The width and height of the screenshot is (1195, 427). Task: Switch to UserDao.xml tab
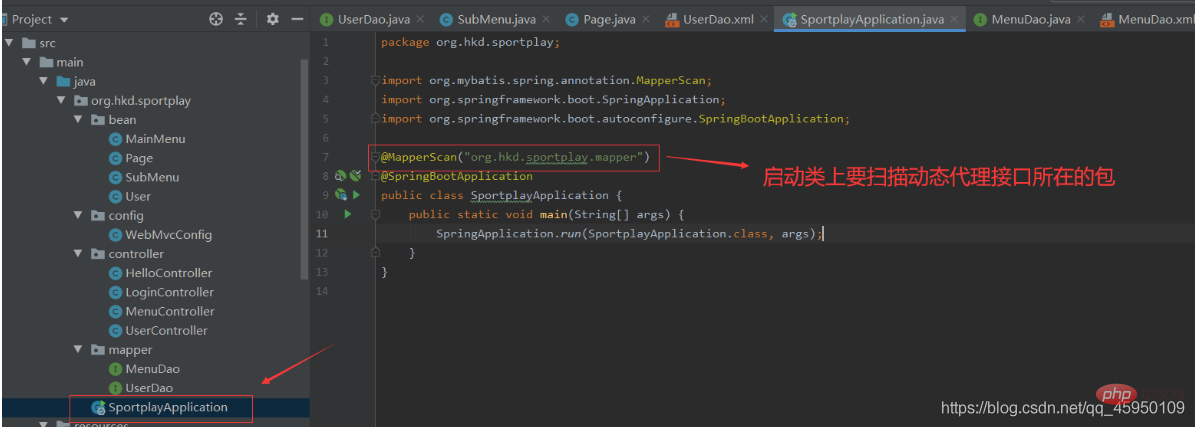click(716, 20)
